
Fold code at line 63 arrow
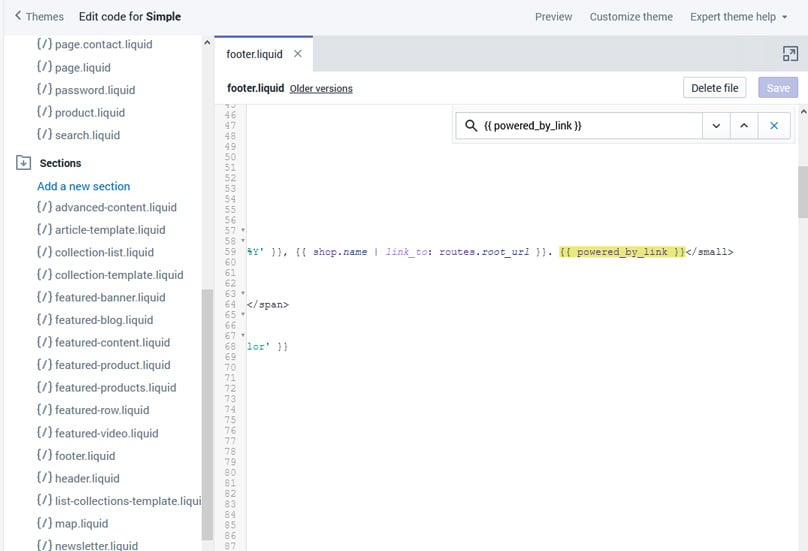click(243, 294)
